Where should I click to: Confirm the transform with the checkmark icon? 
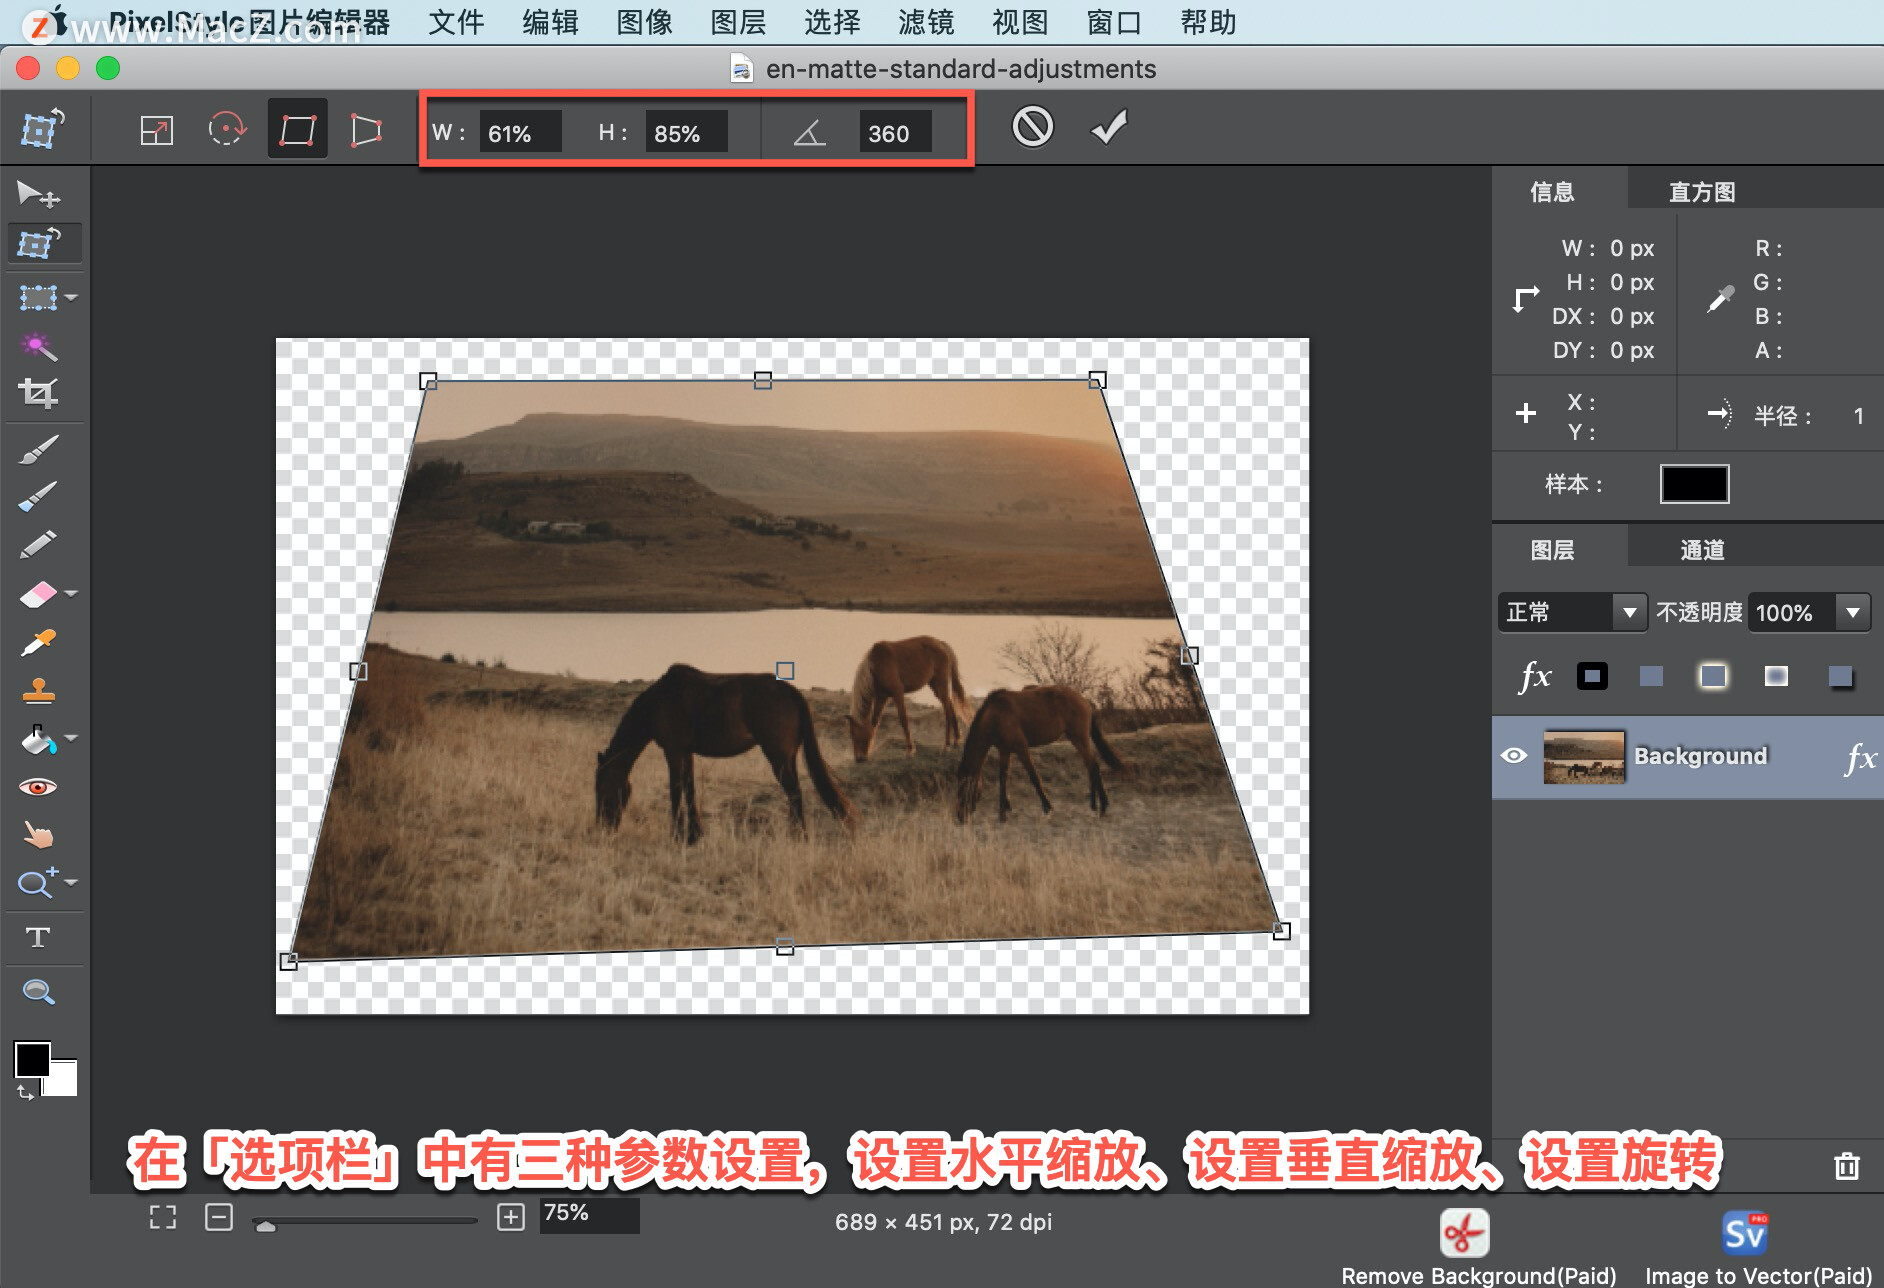(1107, 127)
